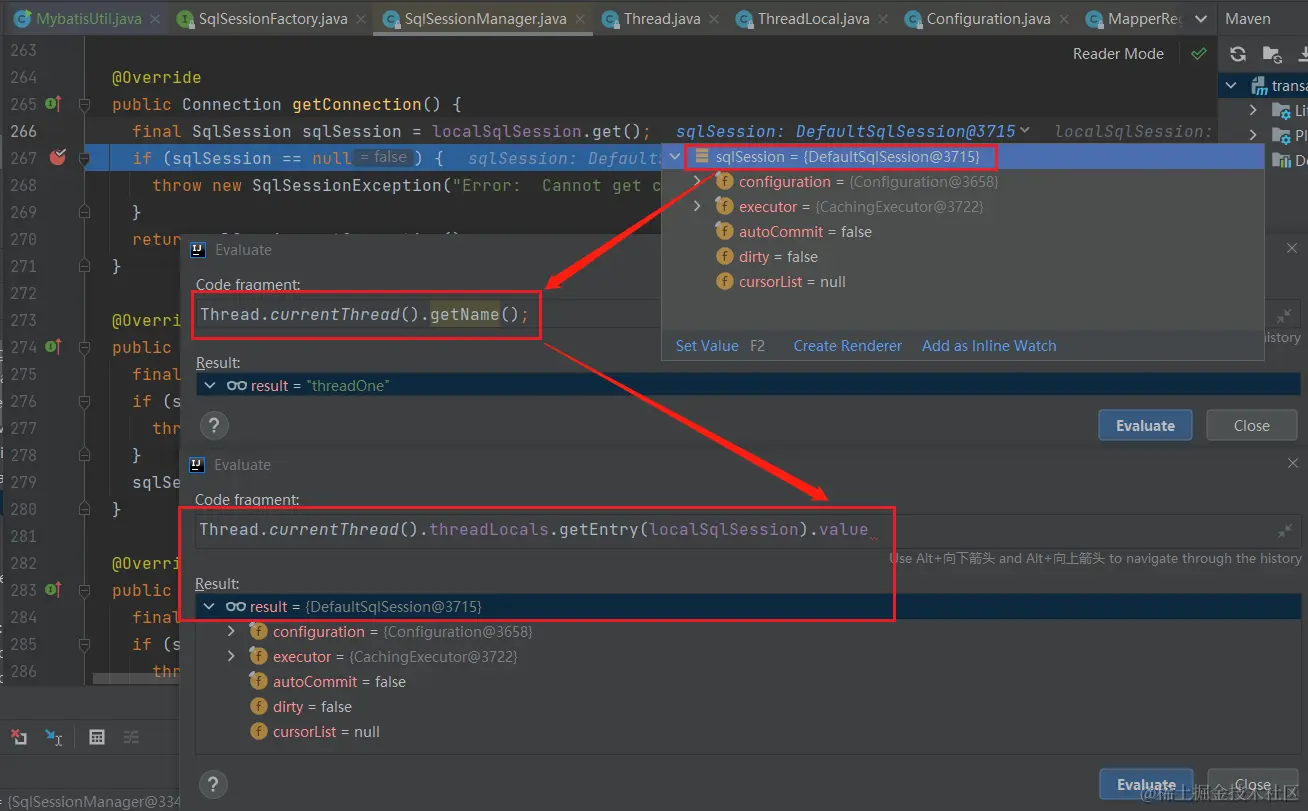The width and height of the screenshot is (1308, 811).
Task: Expand executor in the lower Evaluate result
Action: click(231, 656)
